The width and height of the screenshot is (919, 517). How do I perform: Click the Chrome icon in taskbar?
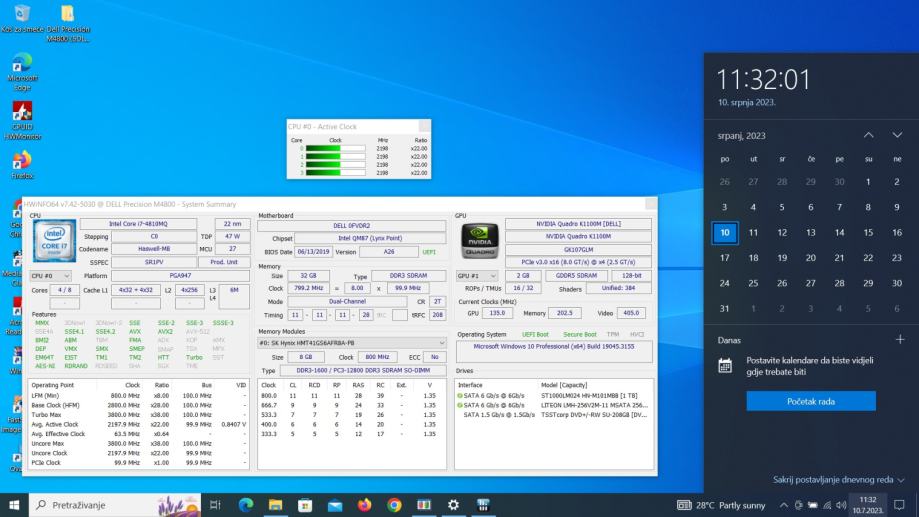pyautogui.click(x=394, y=505)
